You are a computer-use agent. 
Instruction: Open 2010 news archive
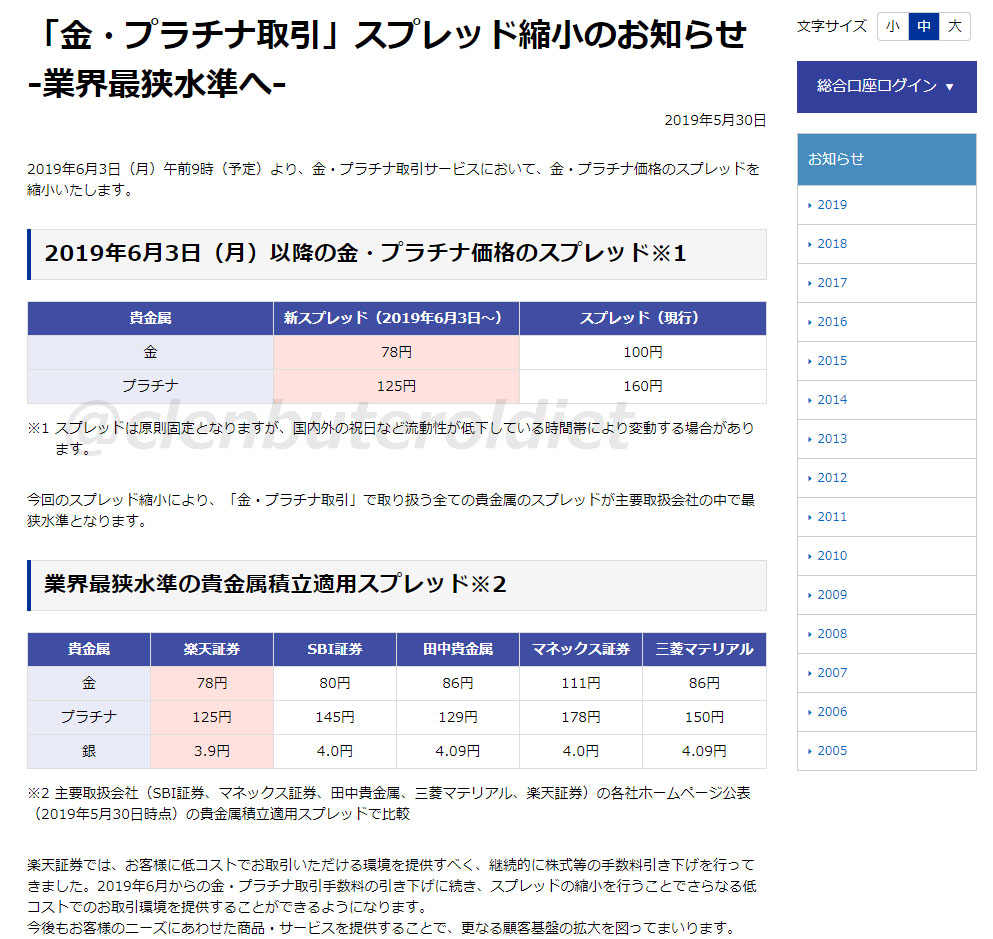(x=886, y=556)
